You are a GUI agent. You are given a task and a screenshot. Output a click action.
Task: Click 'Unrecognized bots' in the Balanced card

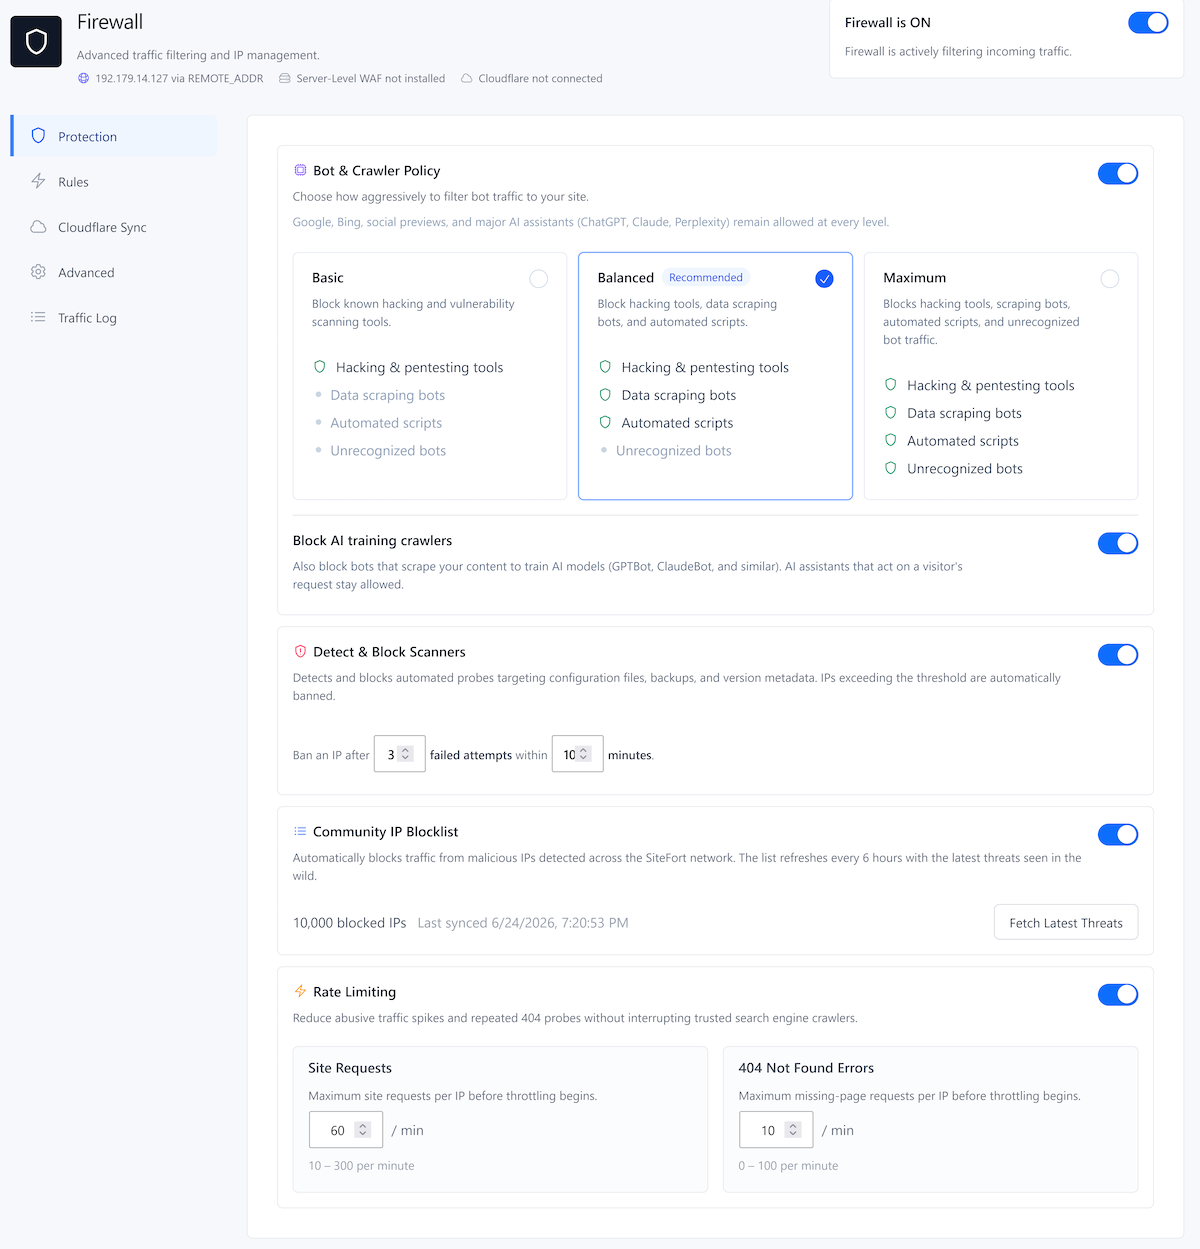point(674,451)
